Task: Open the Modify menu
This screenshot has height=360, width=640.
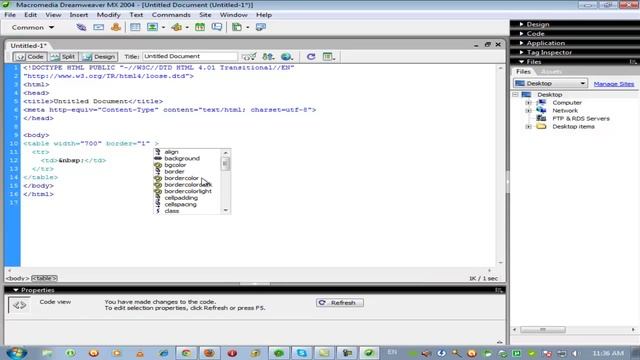Action: pos(108,15)
